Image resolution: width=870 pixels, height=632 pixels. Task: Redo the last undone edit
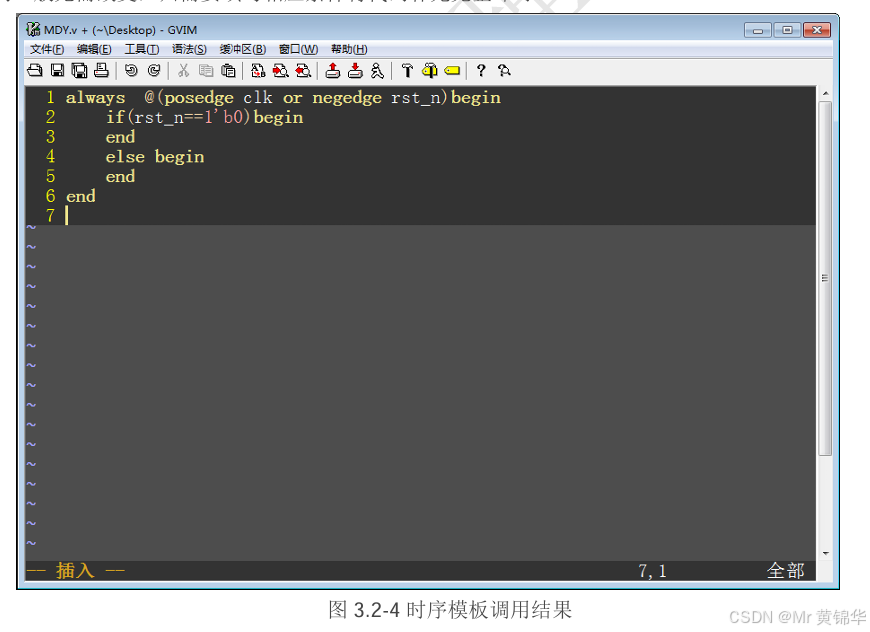[154, 70]
